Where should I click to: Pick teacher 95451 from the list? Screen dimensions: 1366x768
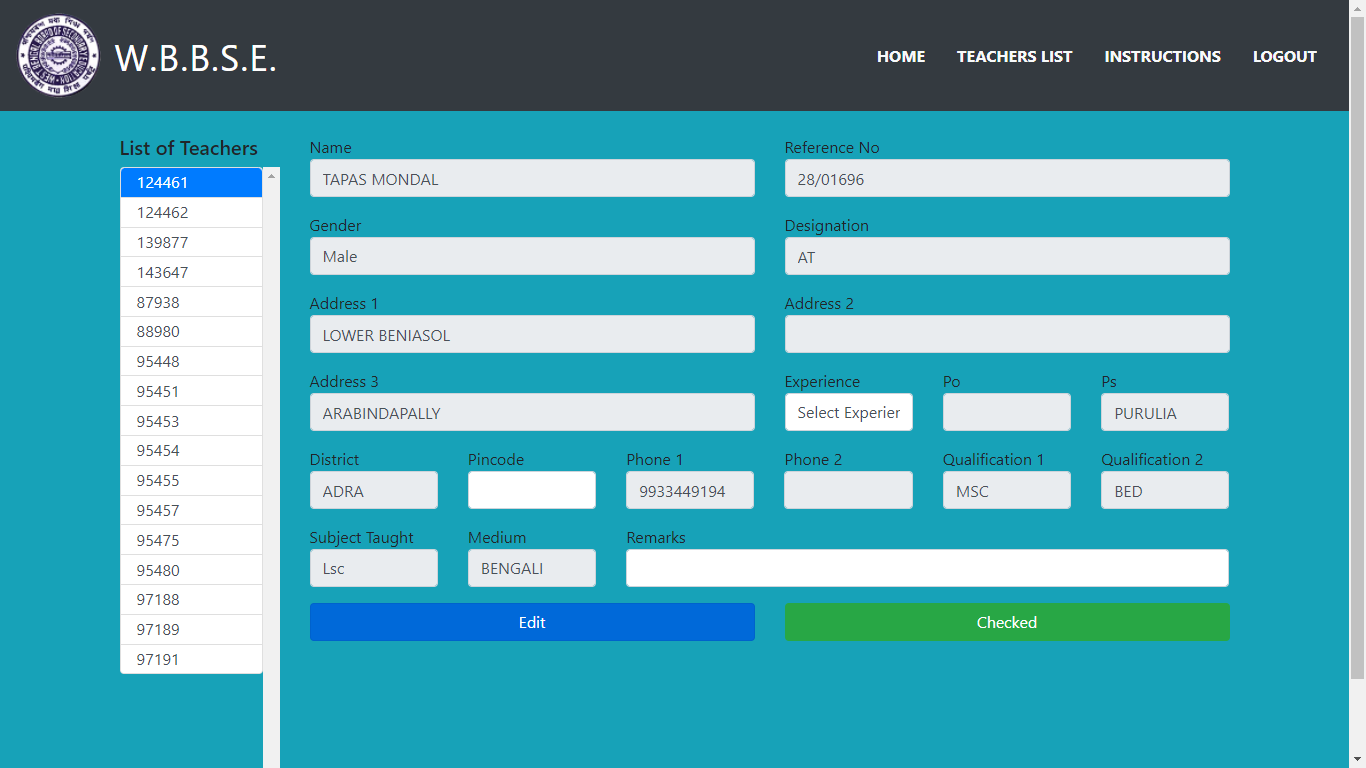[x=191, y=392]
